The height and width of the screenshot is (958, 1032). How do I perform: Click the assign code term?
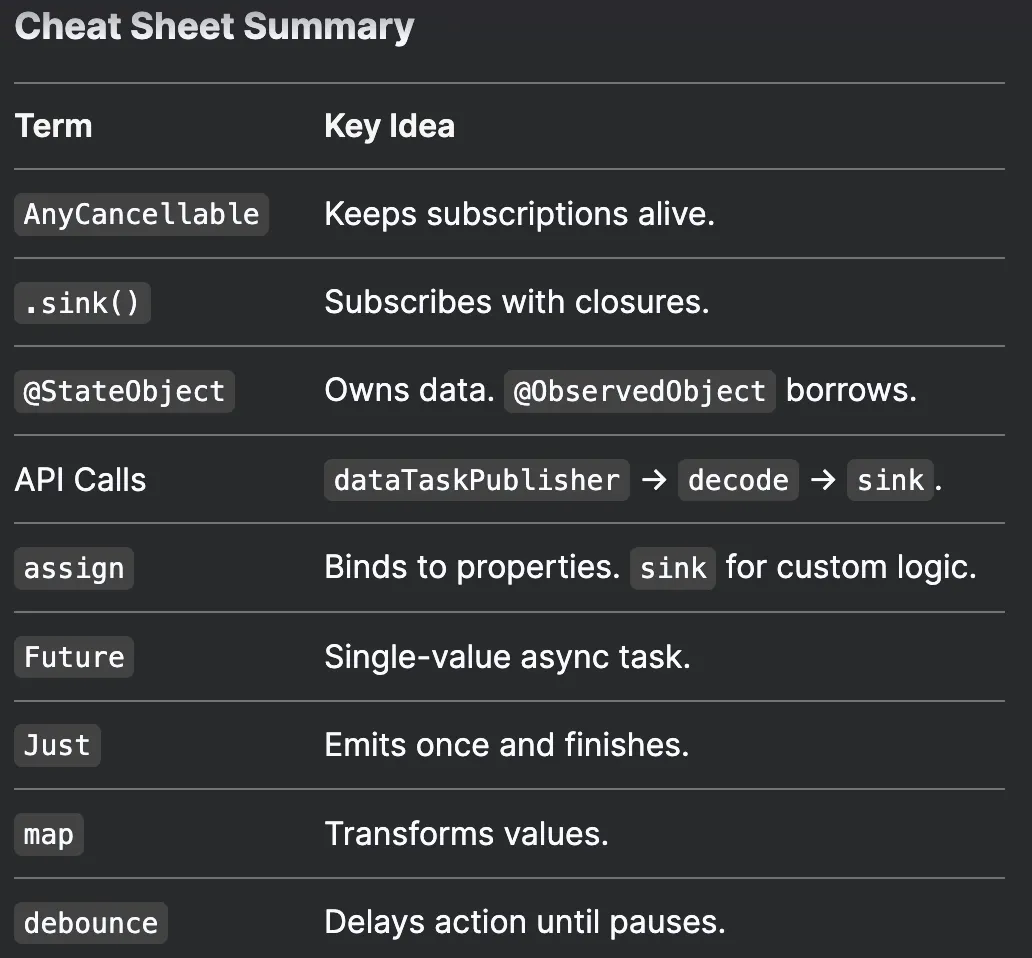(74, 568)
